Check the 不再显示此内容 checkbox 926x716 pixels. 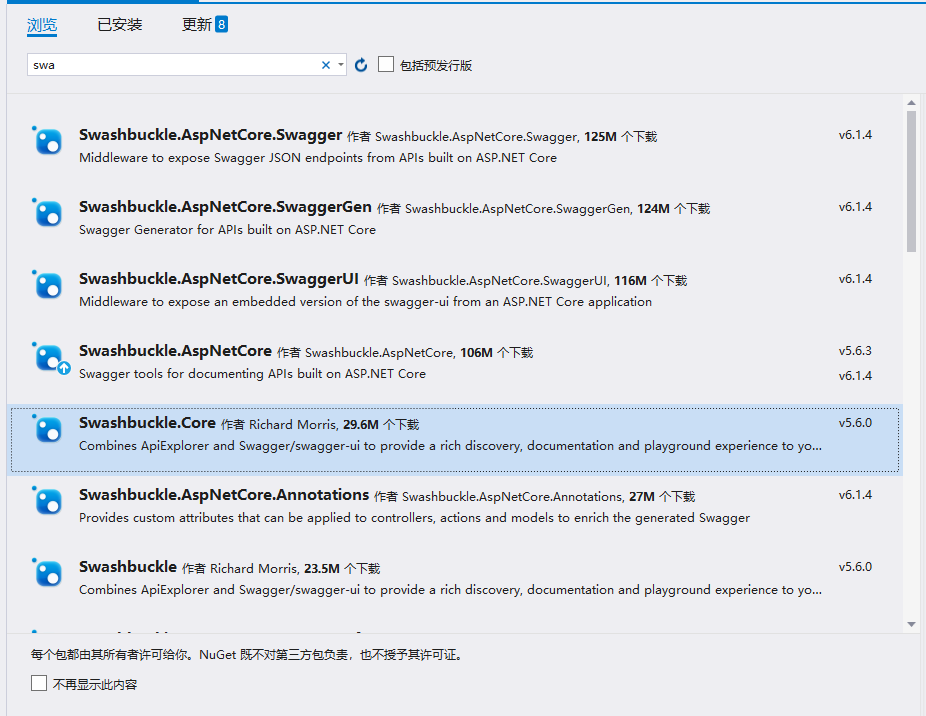[39, 684]
